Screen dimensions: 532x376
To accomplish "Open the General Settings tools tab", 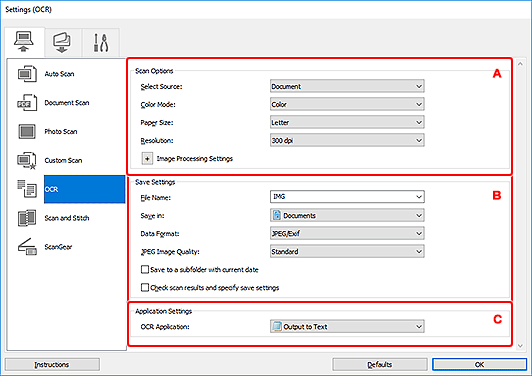I will click(101, 42).
